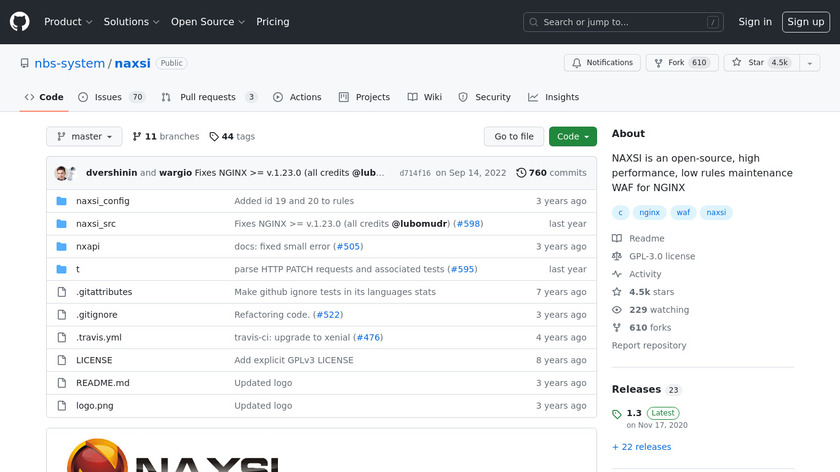Open the @lubomudr mention link
This screenshot has width=840, height=472.
coord(419,223)
